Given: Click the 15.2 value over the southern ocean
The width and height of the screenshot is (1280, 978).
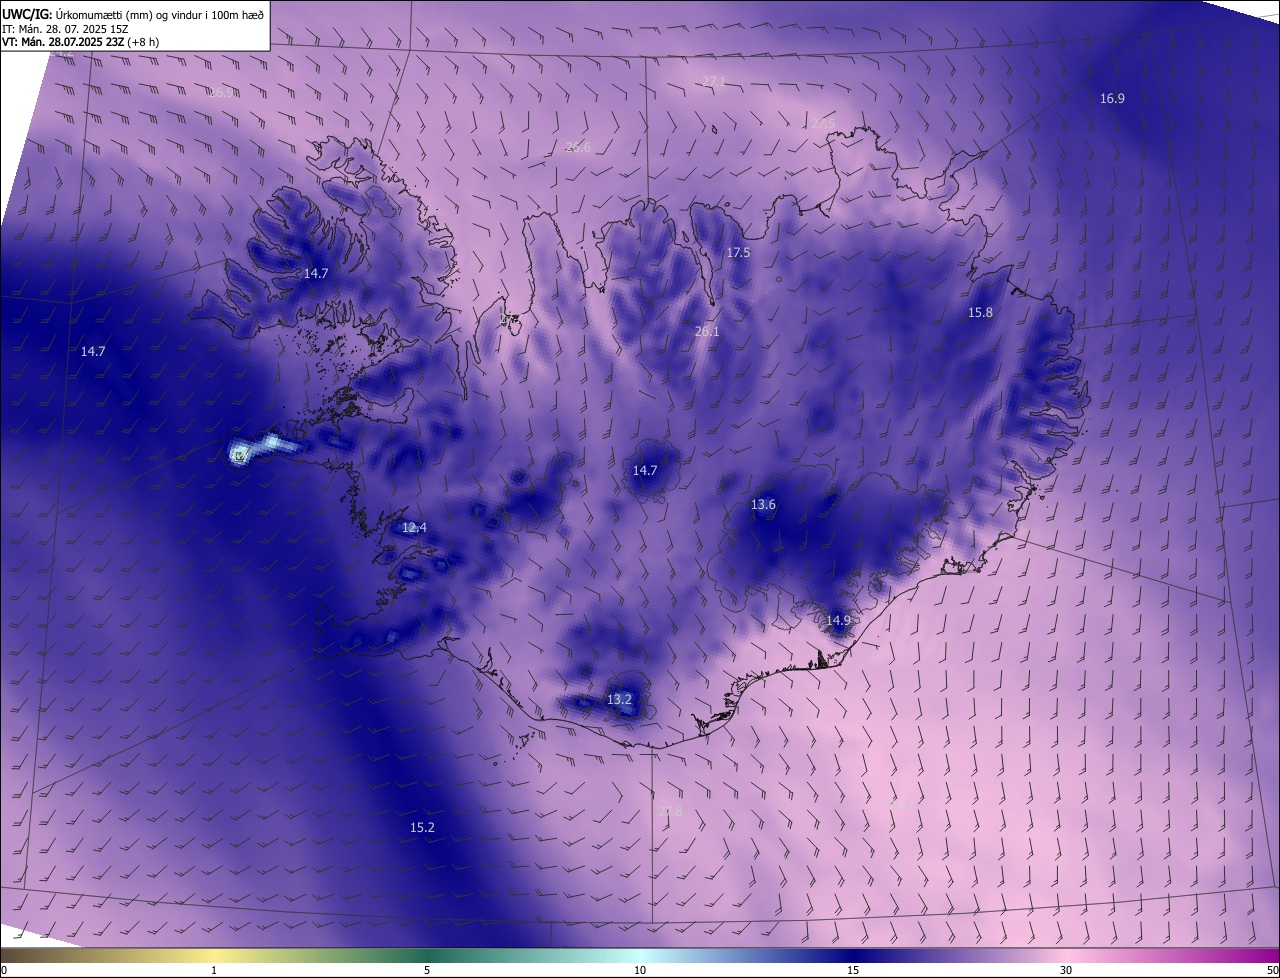Looking at the screenshot, I should [422, 828].
